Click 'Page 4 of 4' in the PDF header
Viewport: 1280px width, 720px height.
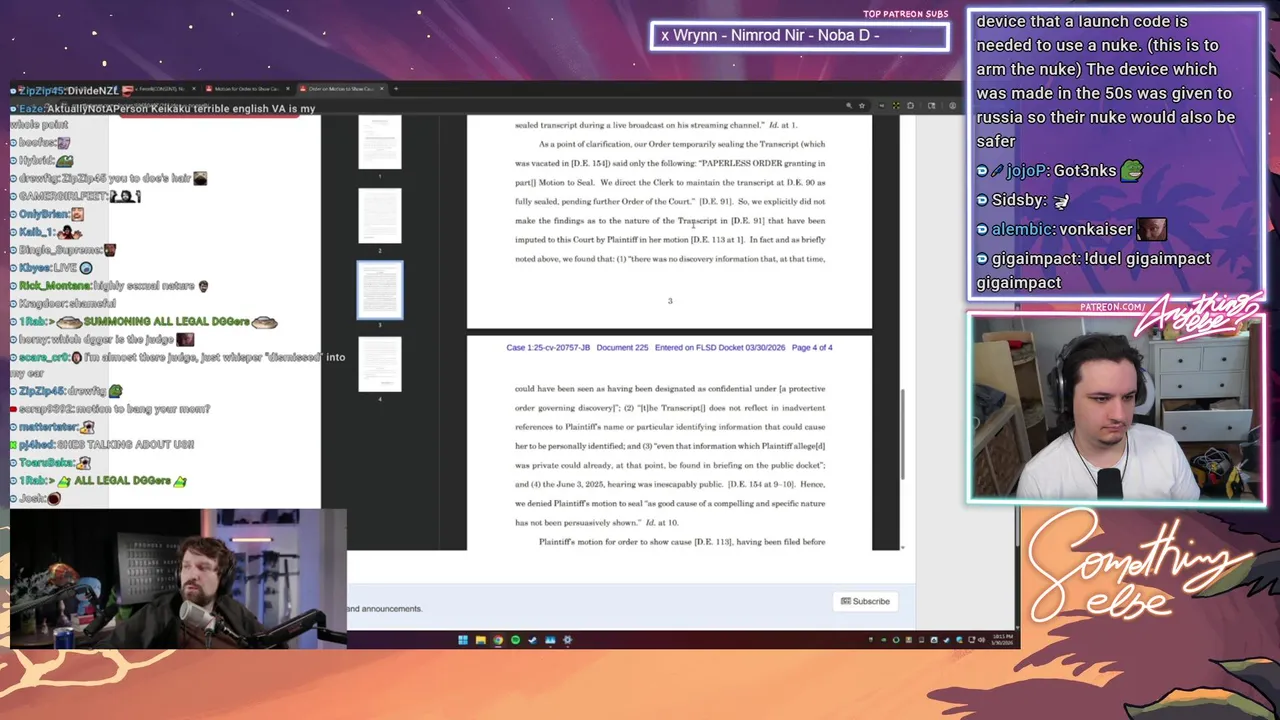[x=812, y=348]
